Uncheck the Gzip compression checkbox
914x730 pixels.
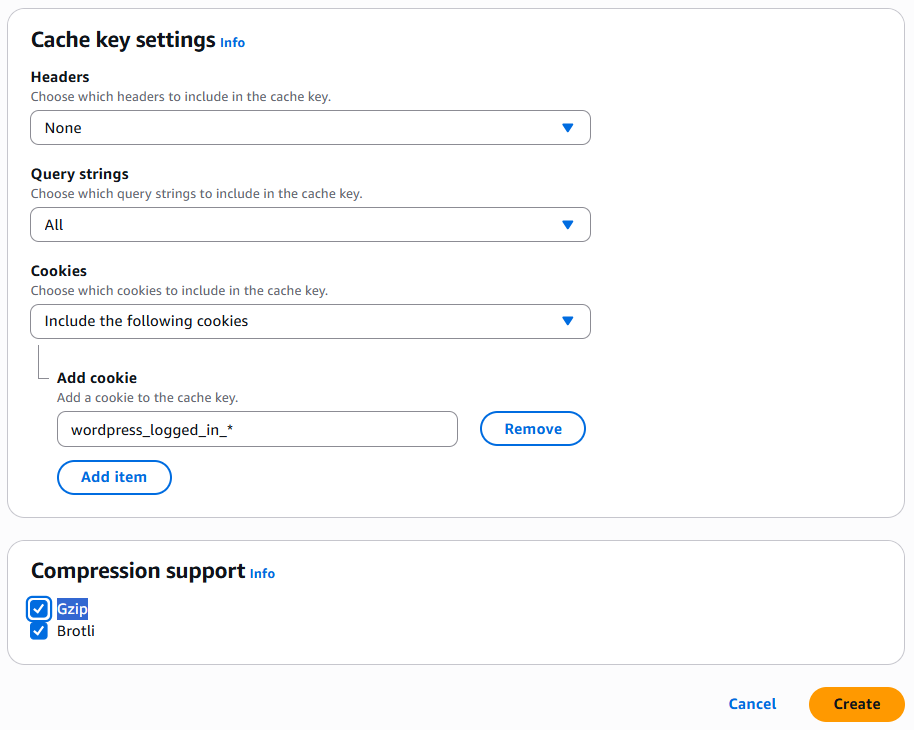click(x=38, y=609)
